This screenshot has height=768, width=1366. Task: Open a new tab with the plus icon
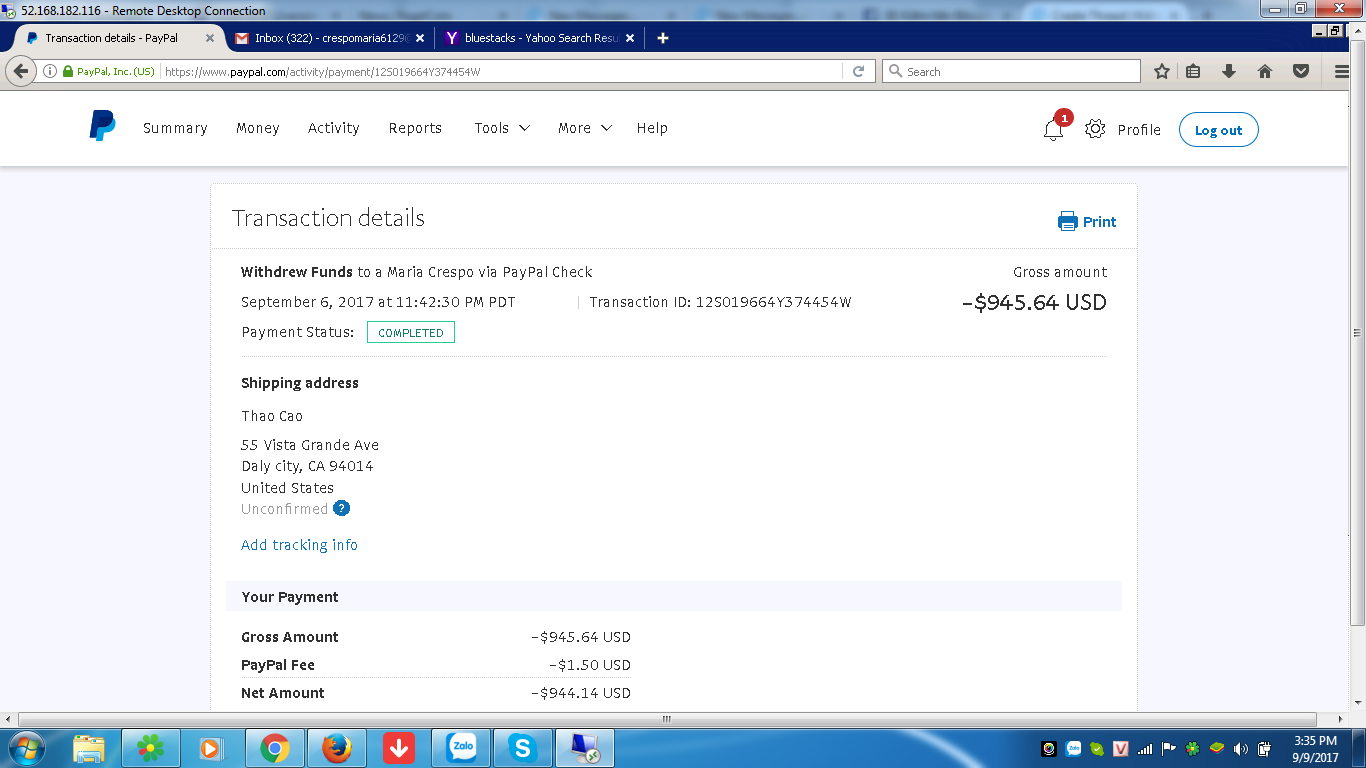[662, 38]
